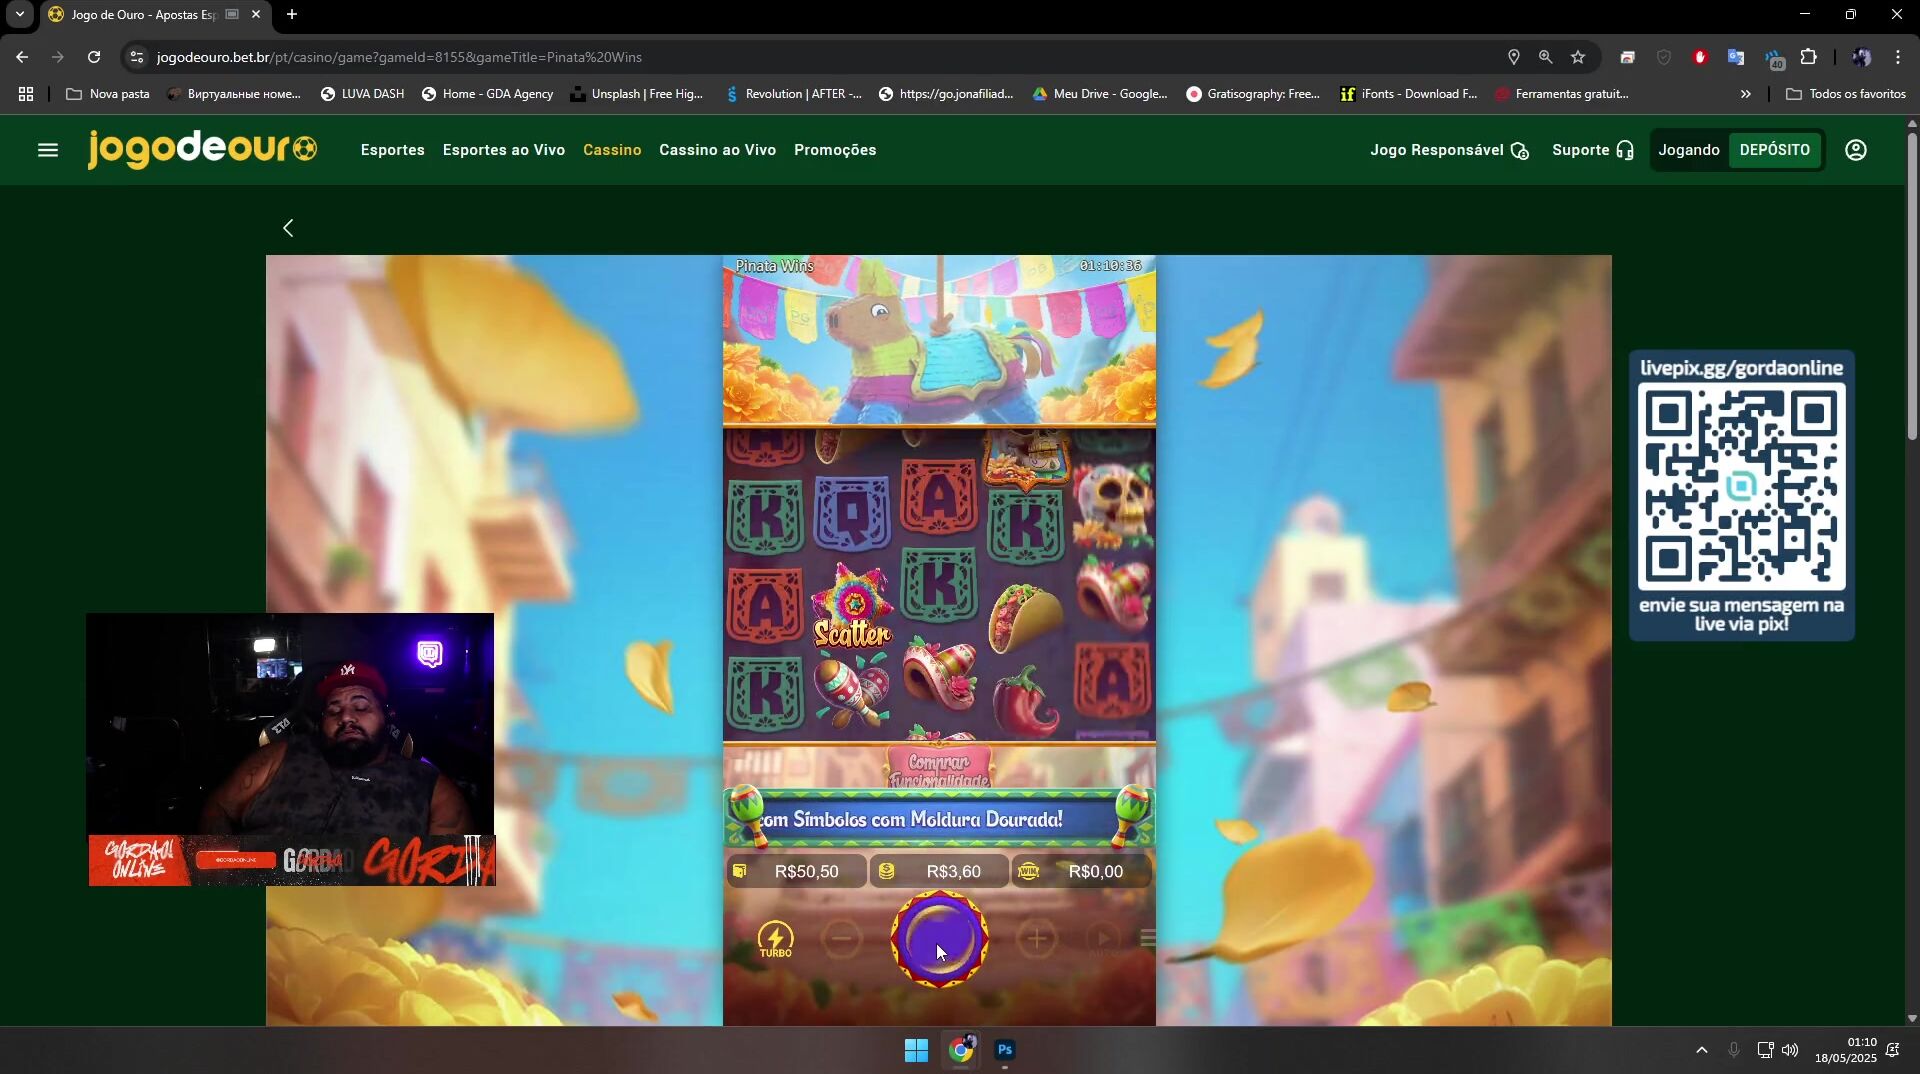Click the R$0,00 win amount display
Screen dimensions: 1920x1074
(1082, 871)
